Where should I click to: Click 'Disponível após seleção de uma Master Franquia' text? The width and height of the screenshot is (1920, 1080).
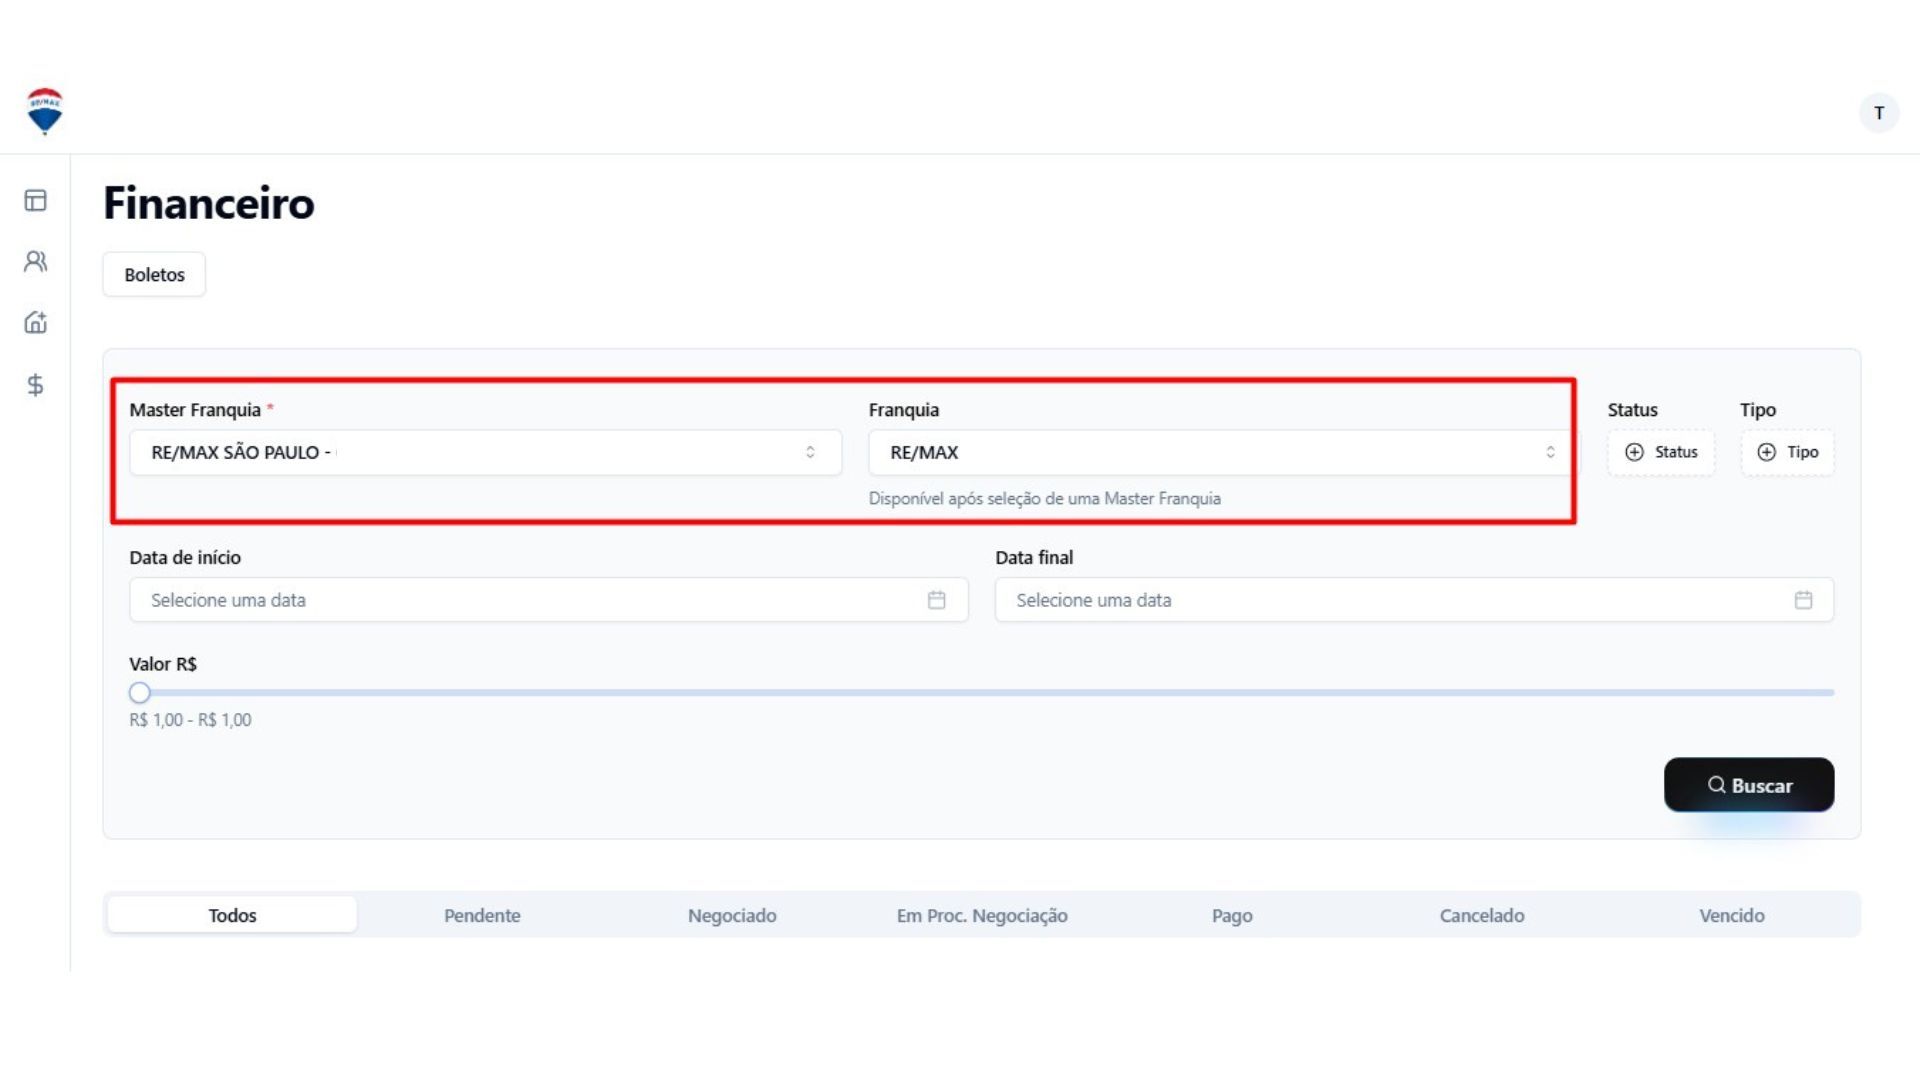[1044, 498]
